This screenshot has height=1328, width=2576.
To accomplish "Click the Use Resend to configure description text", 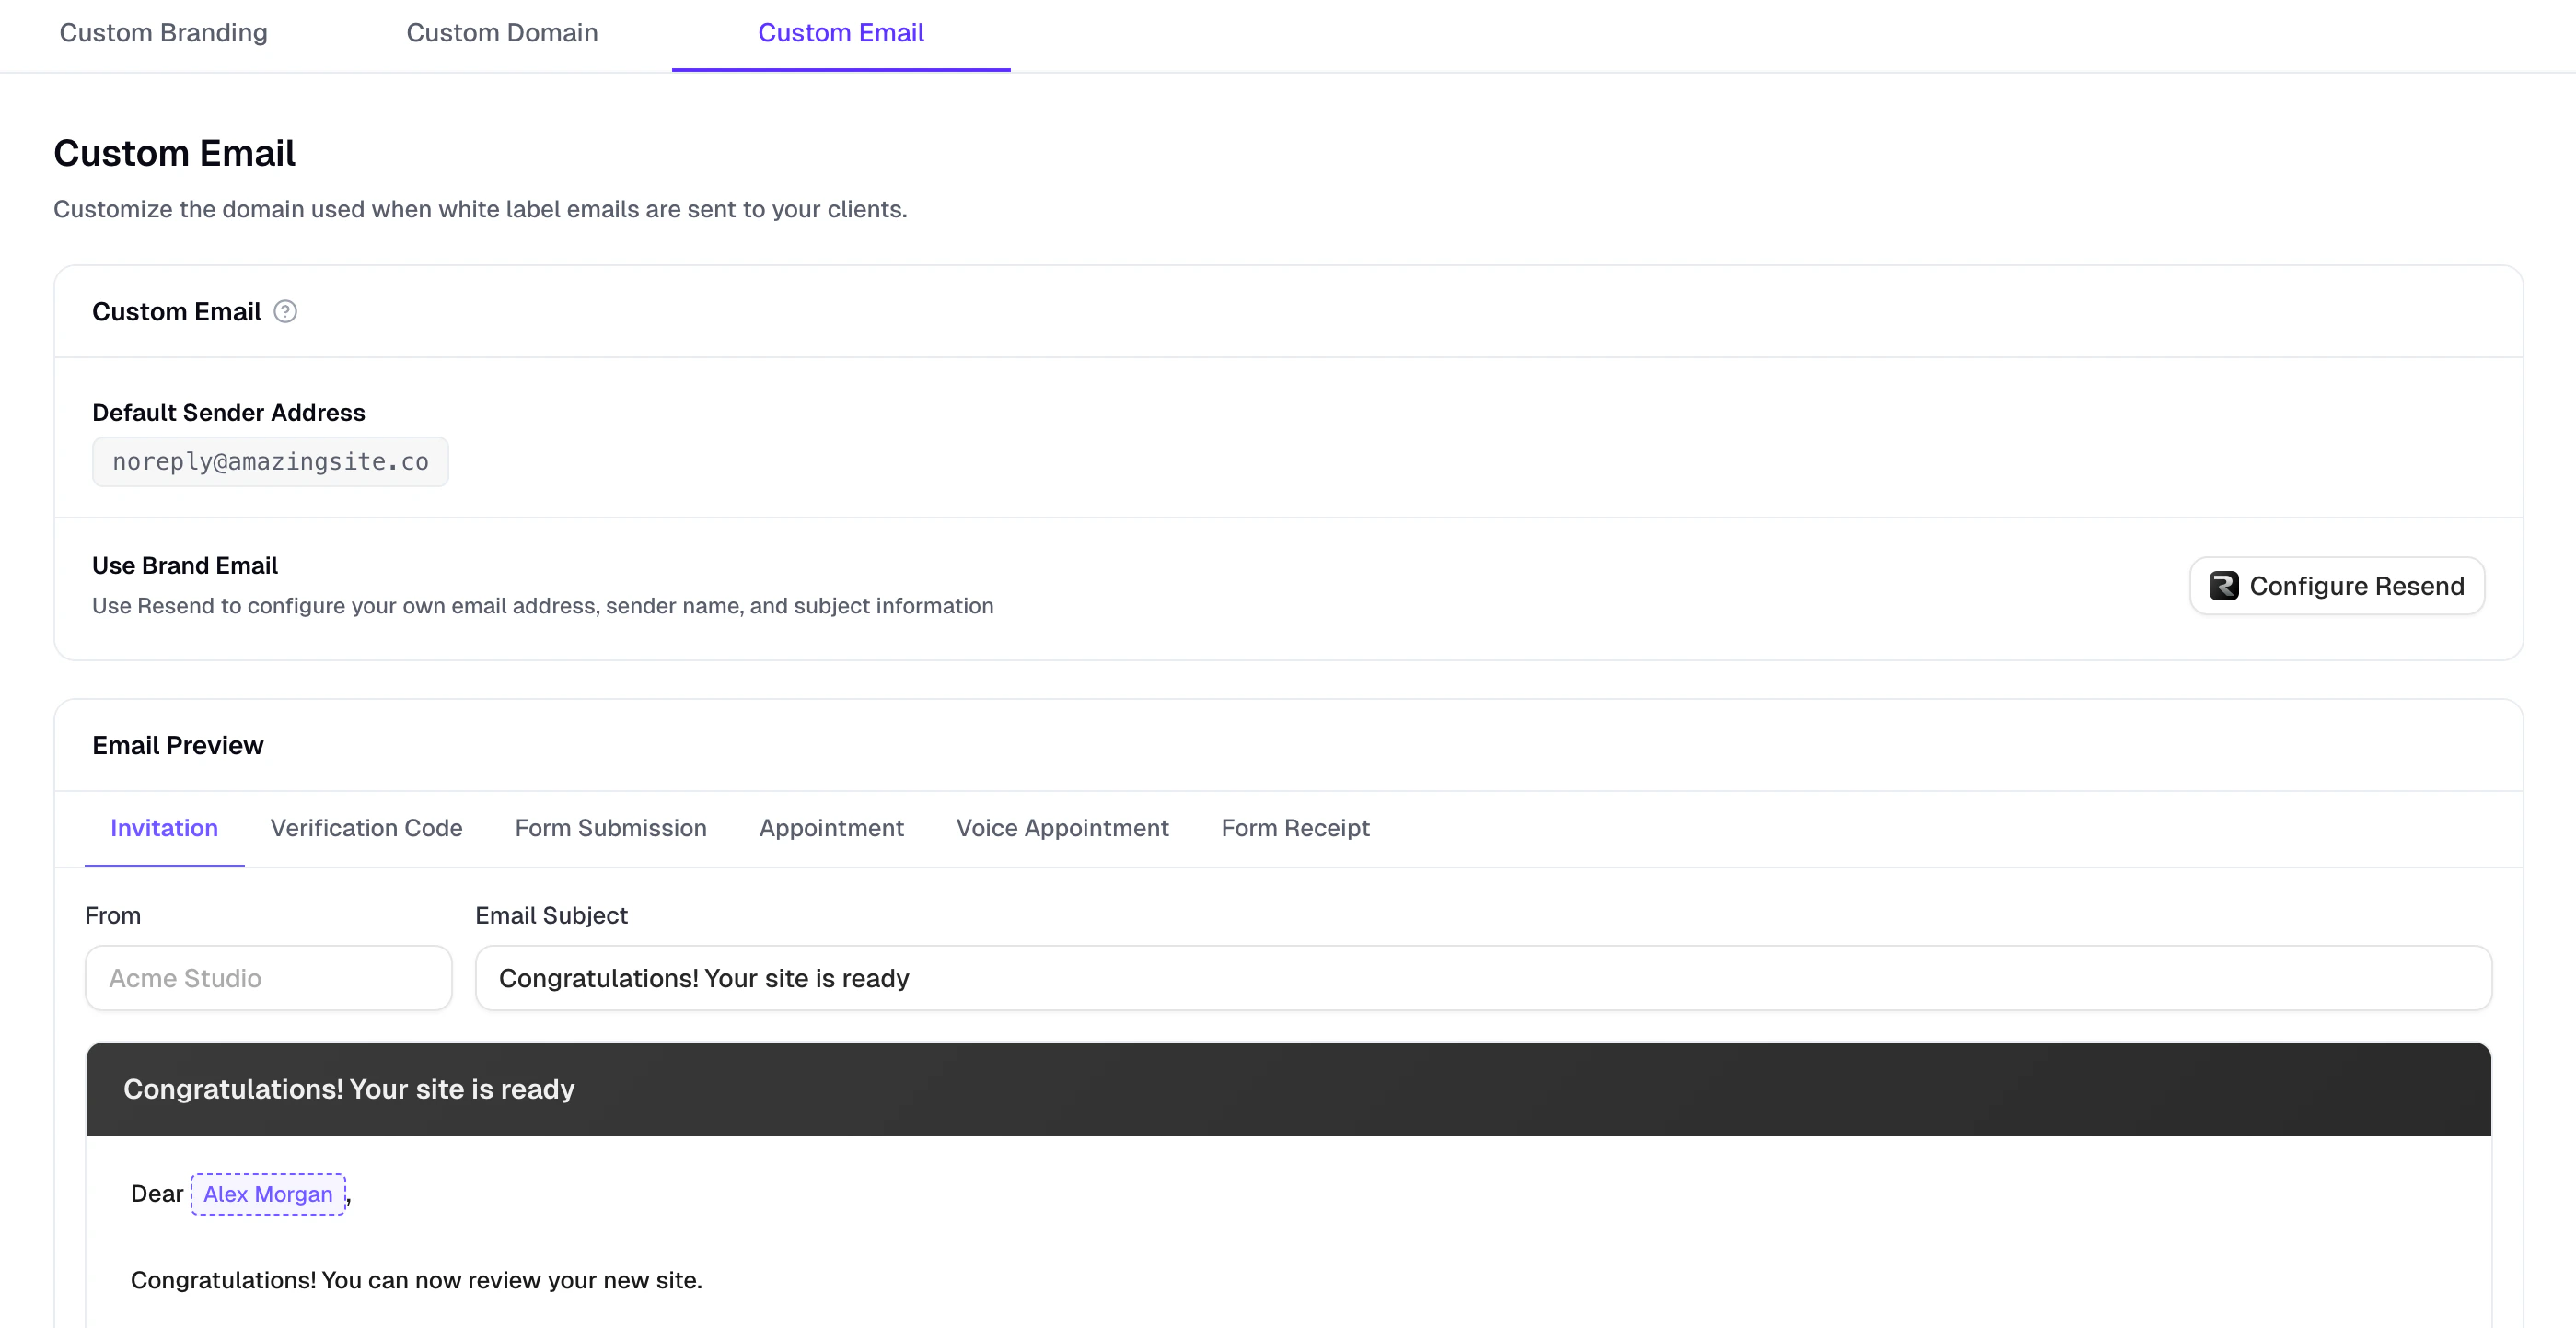I will (543, 605).
